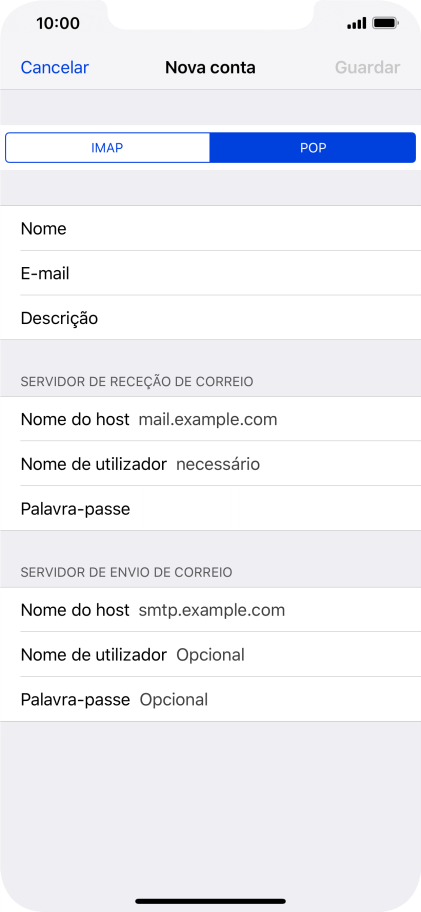Tap the Descrição field
The image size is (421, 912).
tap(210, 318)
